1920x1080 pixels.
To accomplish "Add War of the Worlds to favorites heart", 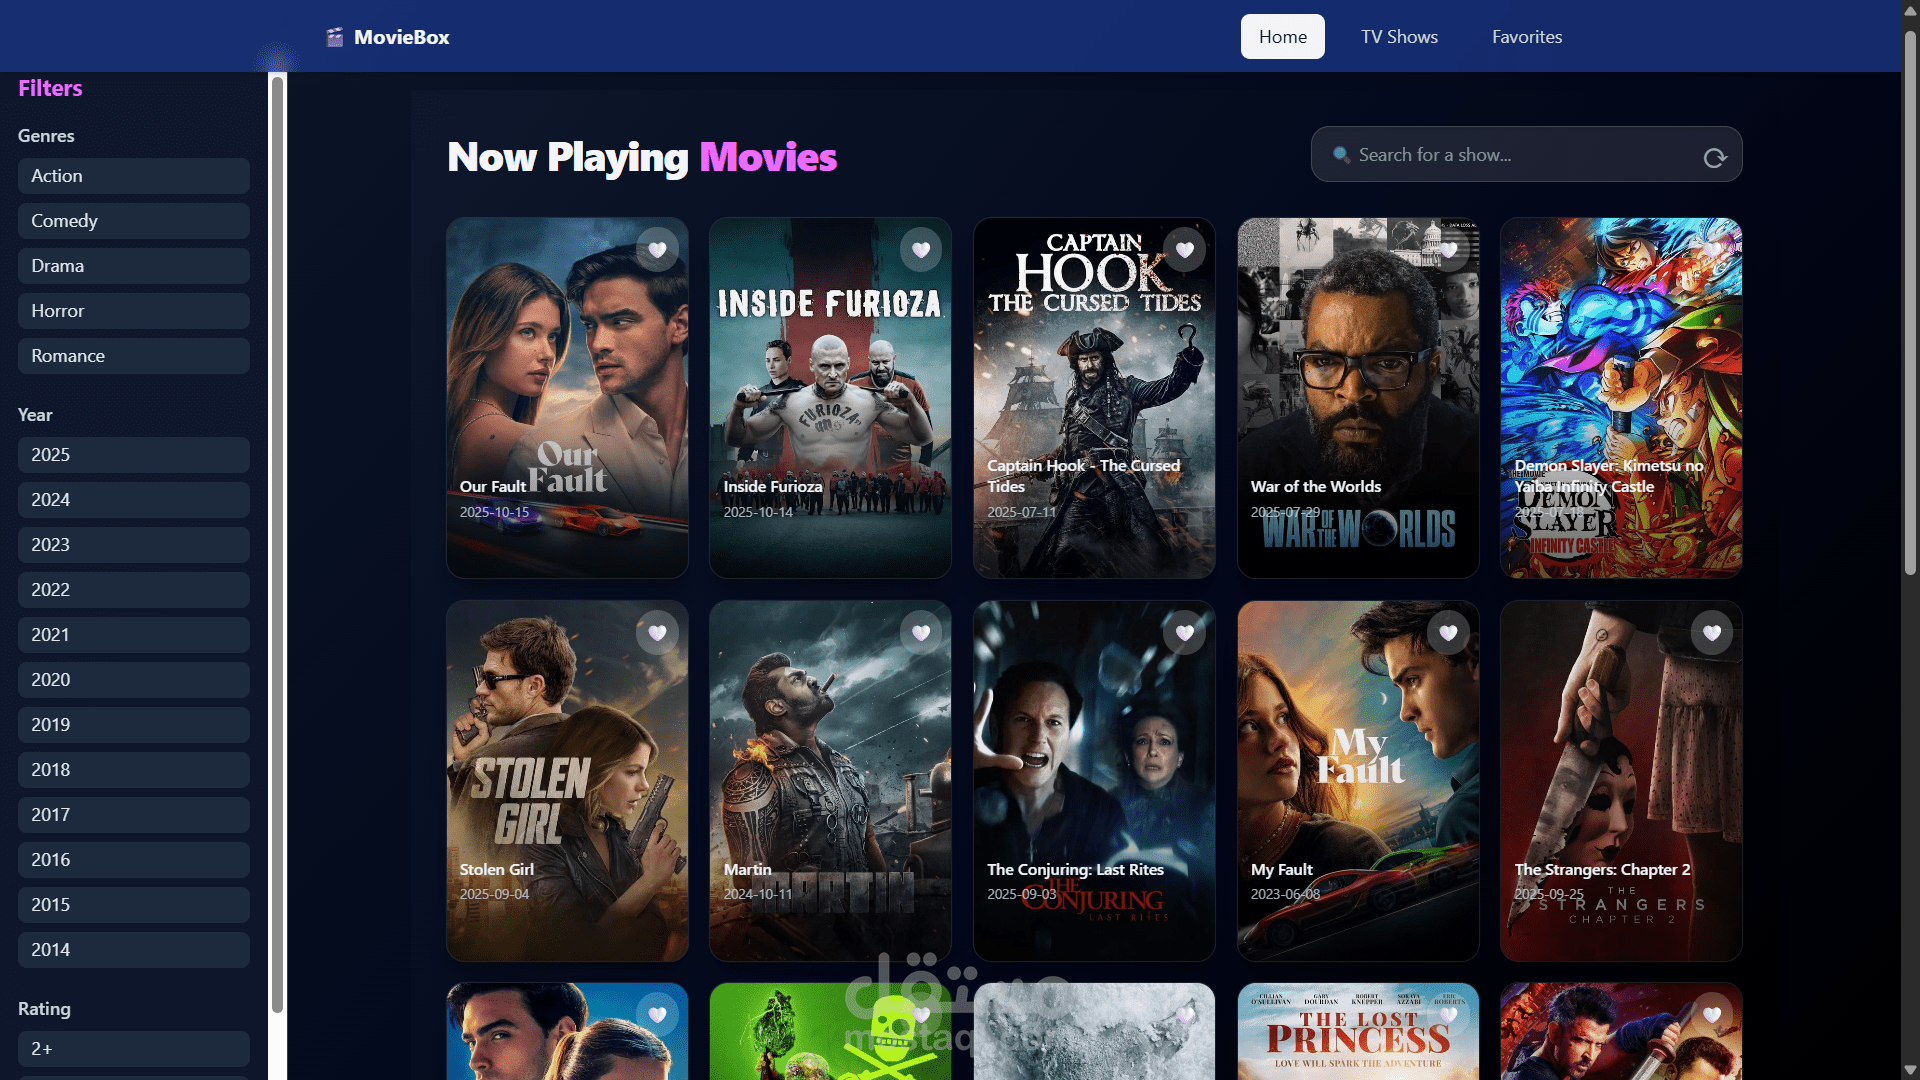I will (x=1449, y=250).
